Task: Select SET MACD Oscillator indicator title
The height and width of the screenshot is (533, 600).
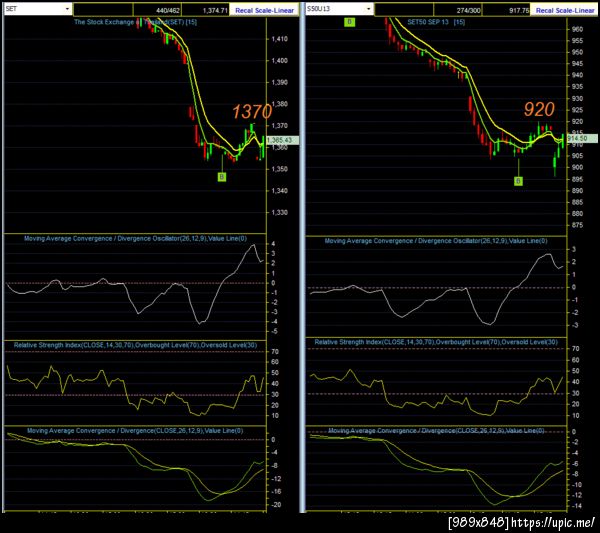Action: click(x=135, y=238)
